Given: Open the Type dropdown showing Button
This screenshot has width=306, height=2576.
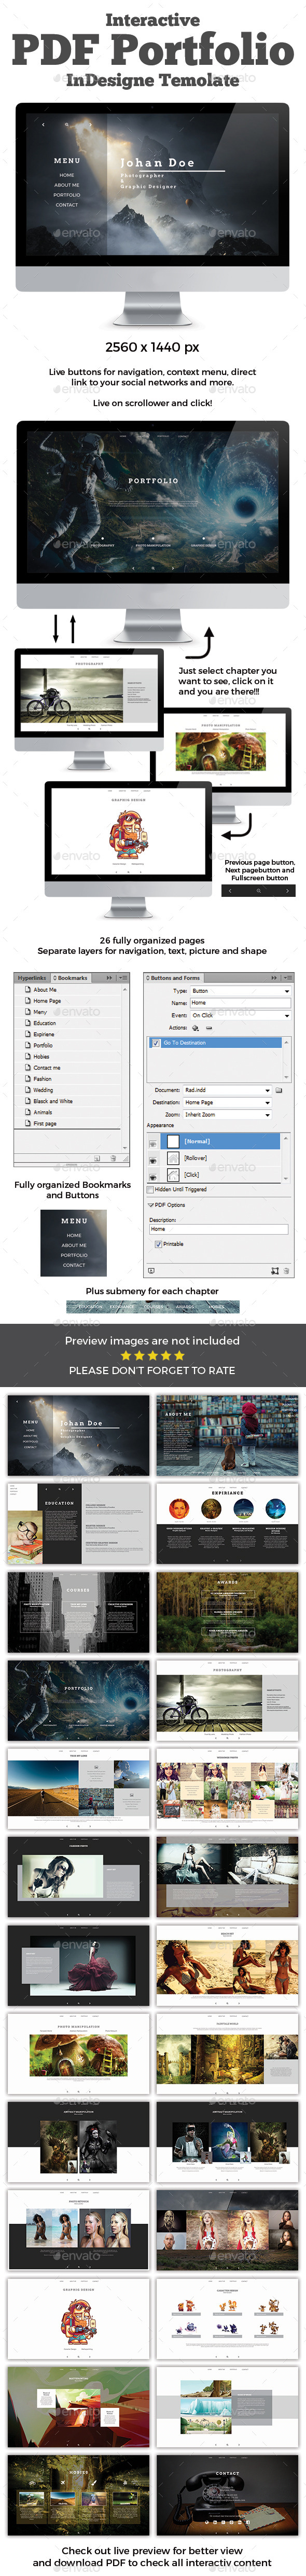Looking at the screenshot, I should click(240, 990).
